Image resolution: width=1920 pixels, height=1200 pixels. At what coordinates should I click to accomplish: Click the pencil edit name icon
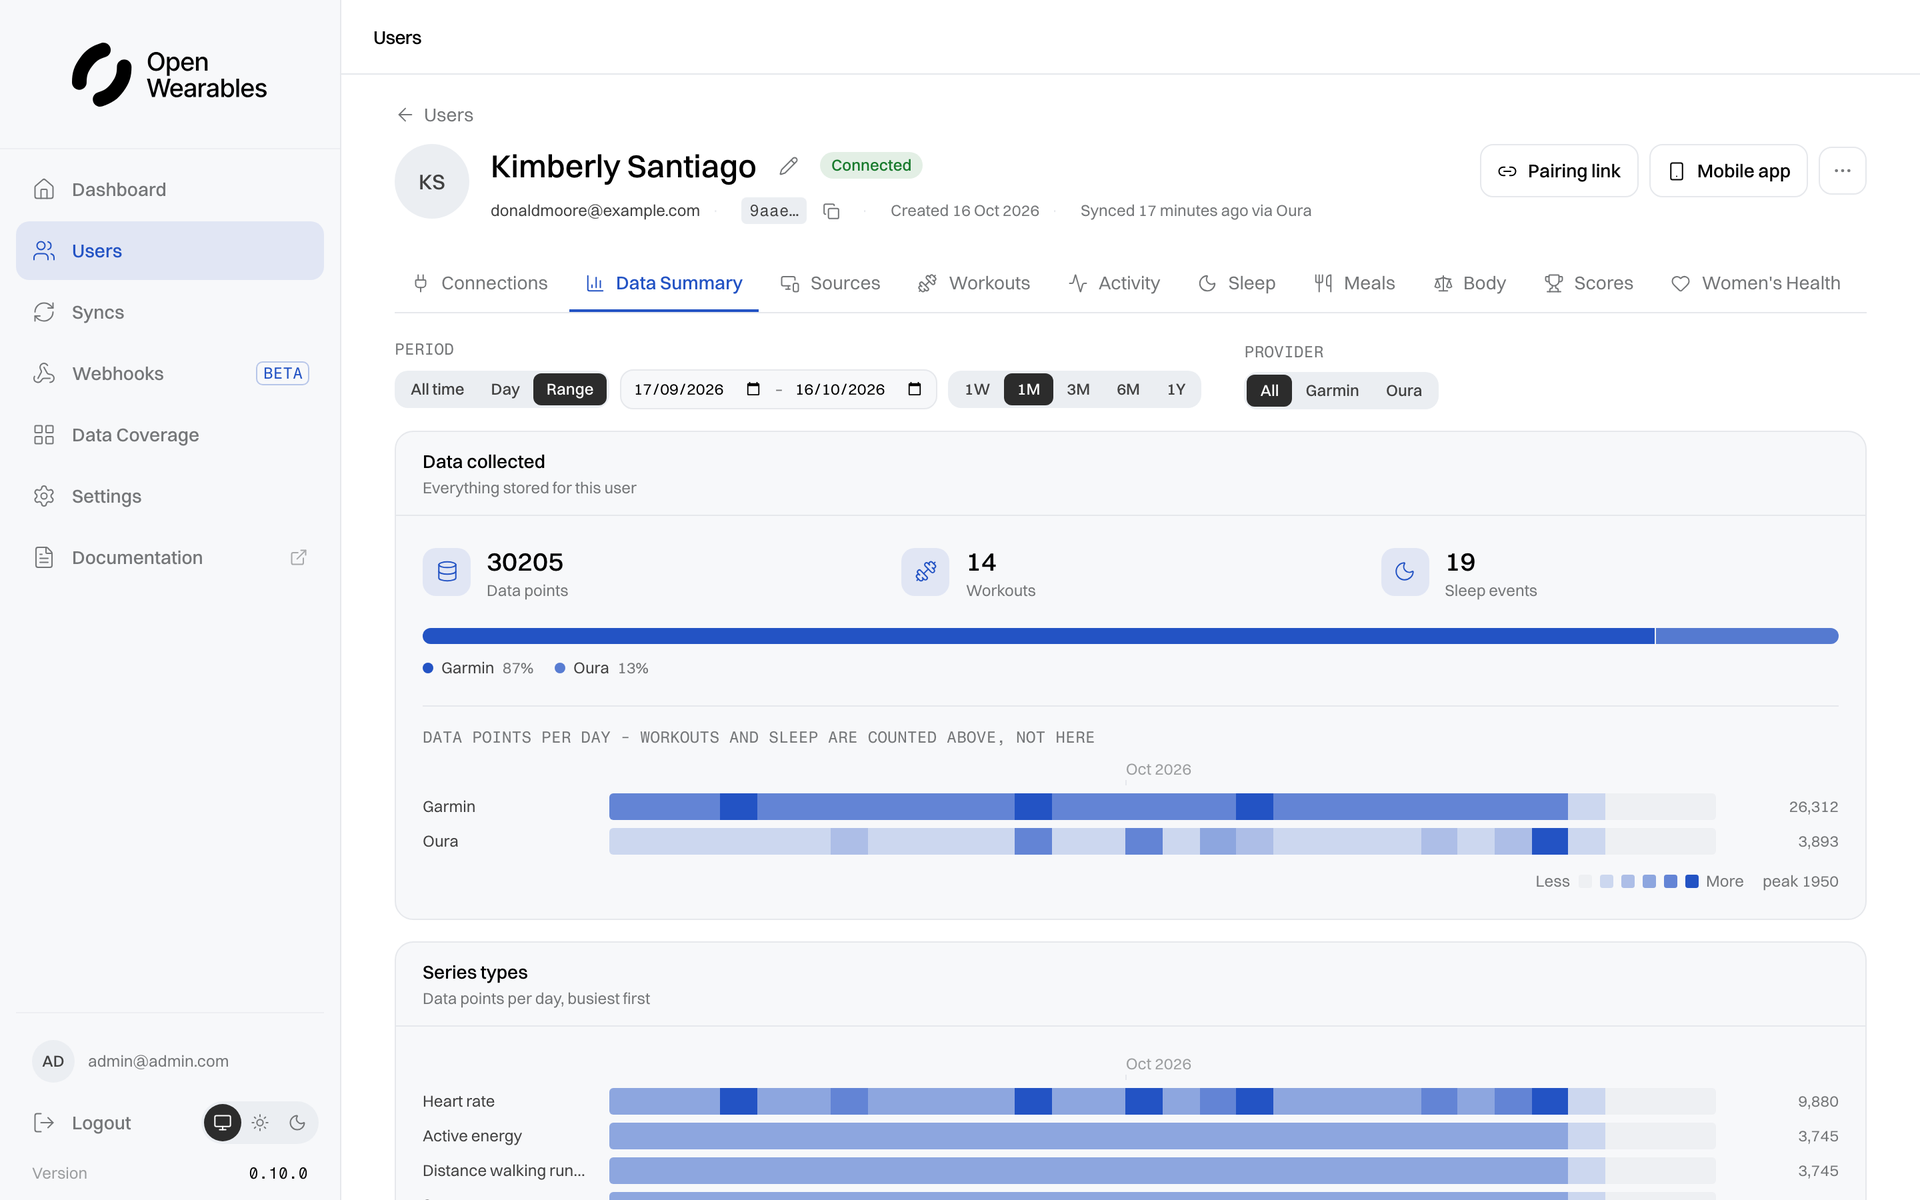(x=789, y=166)
